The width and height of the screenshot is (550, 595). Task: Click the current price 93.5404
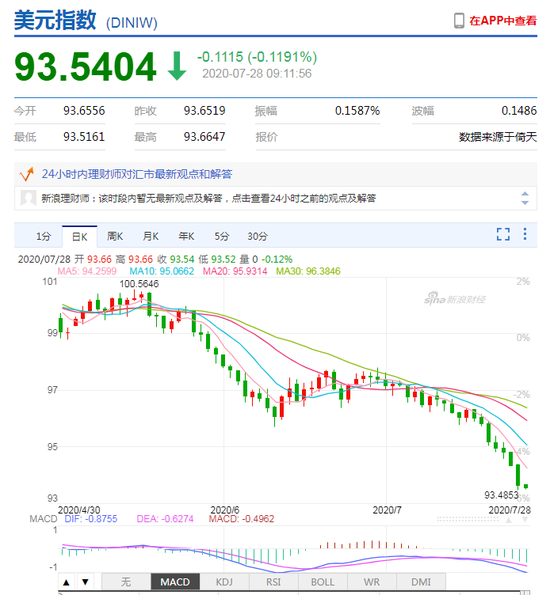(85, 67)
